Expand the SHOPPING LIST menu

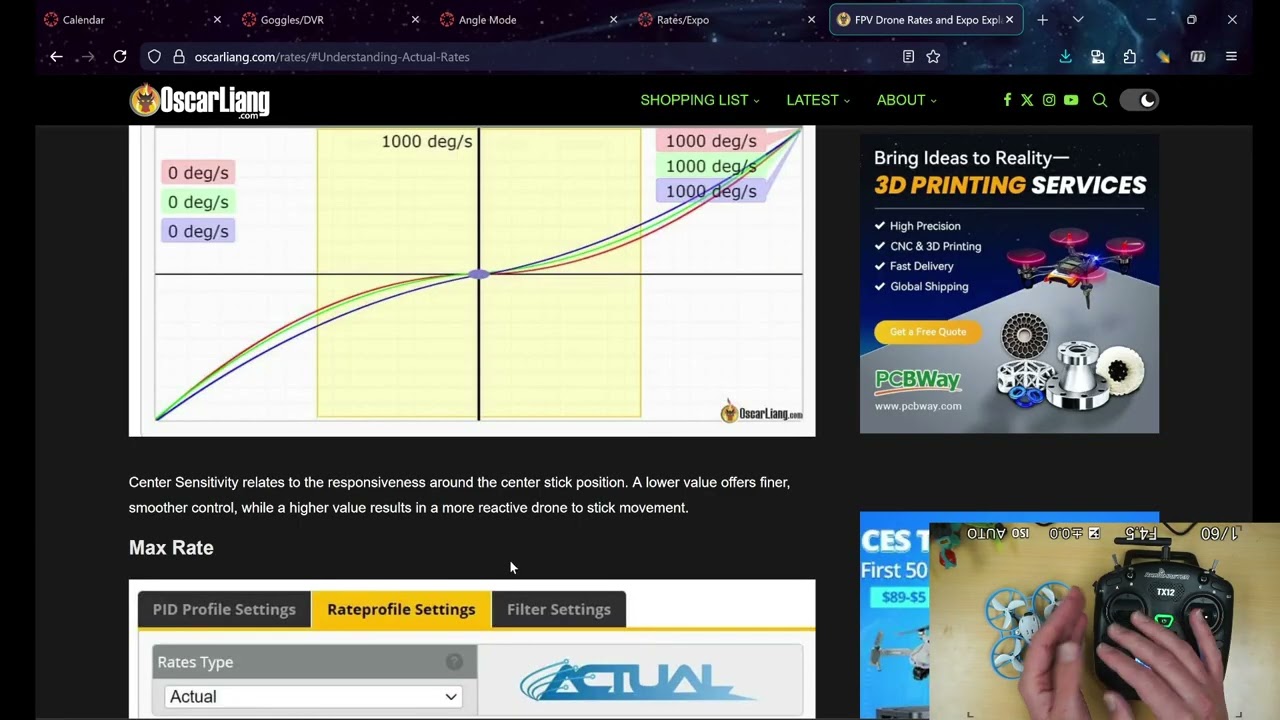pos(700,100)
